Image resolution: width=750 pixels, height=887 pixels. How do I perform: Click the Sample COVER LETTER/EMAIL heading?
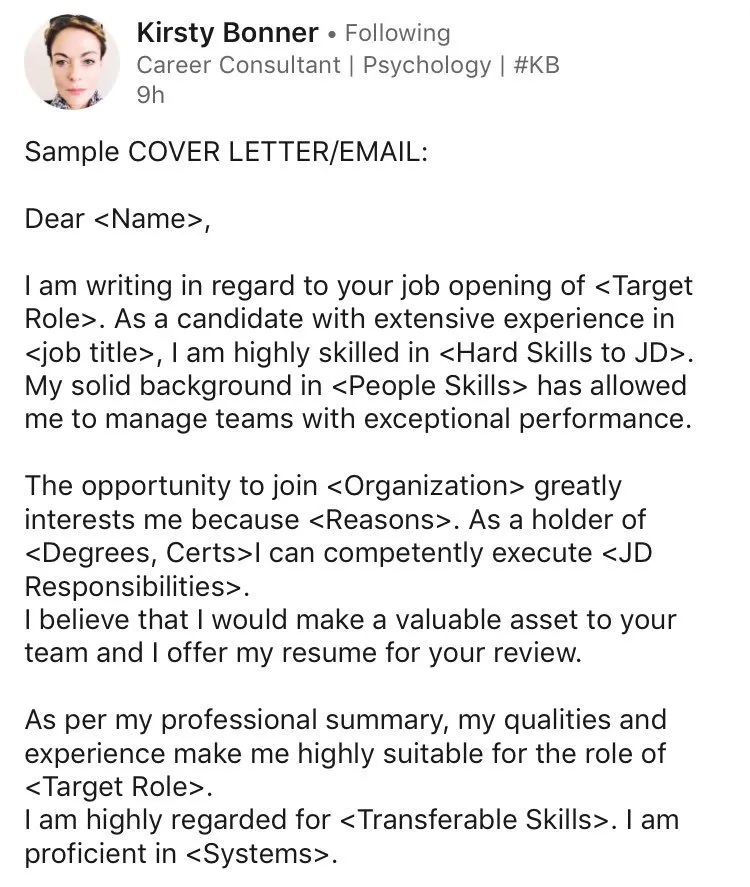pyautogui.click(x=226, y=152)
